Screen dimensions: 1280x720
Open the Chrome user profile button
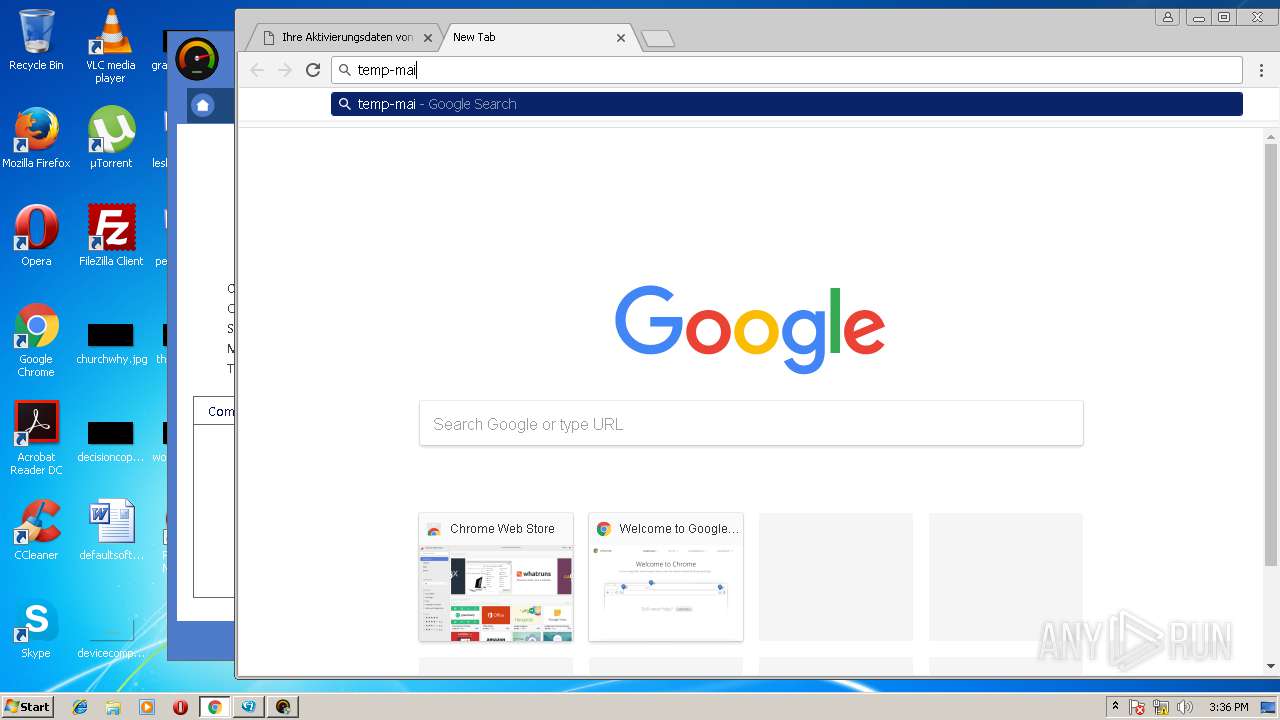click(x=1167, y=17)
